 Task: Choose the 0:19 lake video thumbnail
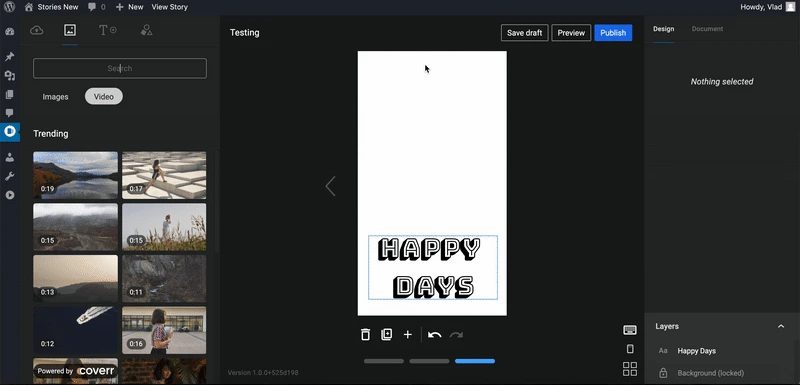click(76, 175)
